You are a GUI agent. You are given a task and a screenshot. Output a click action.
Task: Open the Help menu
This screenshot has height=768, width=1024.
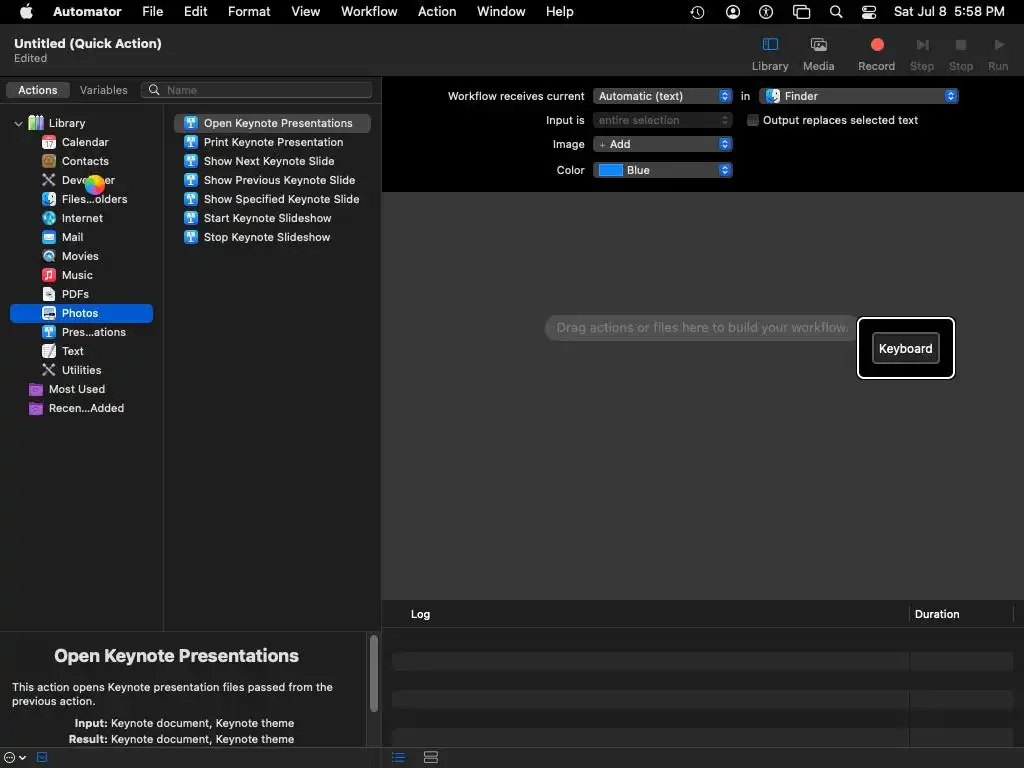560,12
